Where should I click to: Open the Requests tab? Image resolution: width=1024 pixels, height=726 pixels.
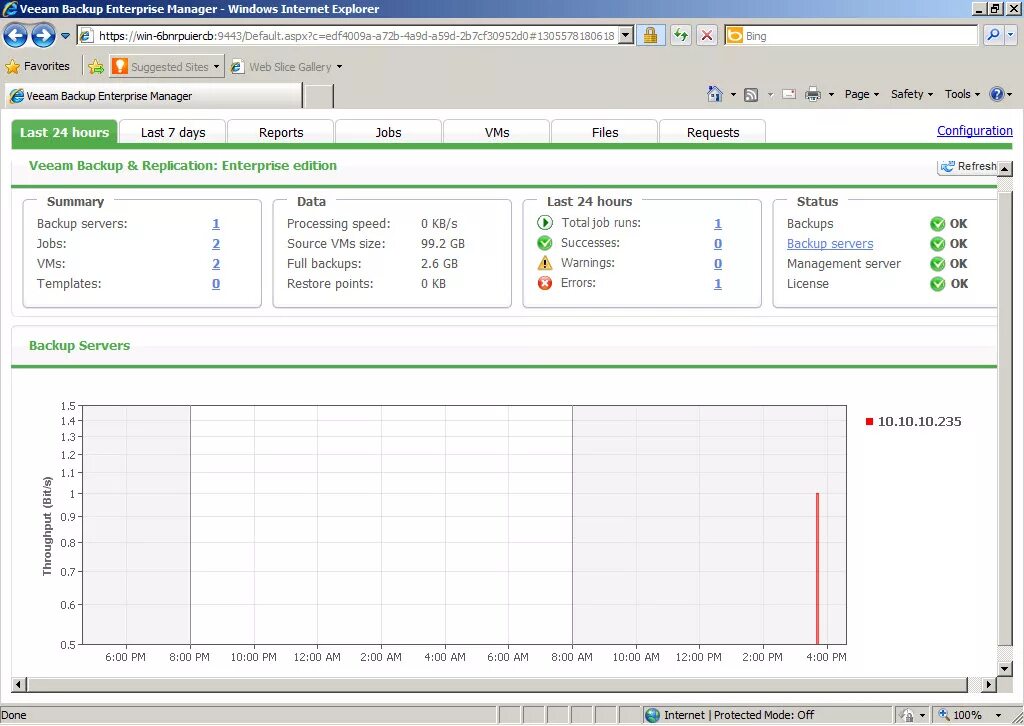713,133
